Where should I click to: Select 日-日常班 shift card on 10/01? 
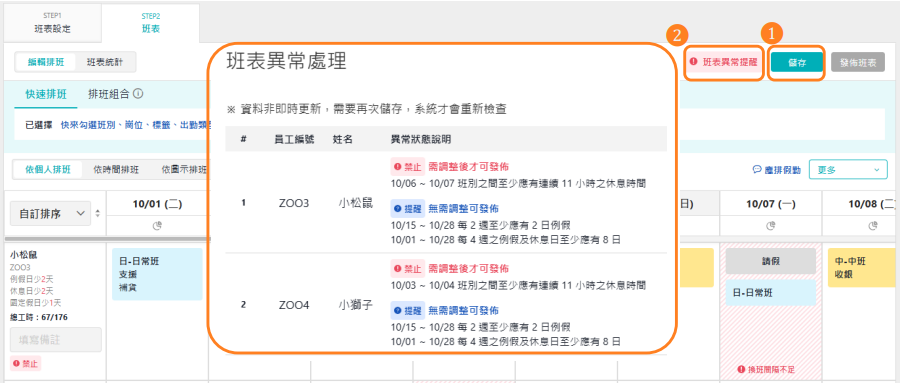tap(157, 274)
